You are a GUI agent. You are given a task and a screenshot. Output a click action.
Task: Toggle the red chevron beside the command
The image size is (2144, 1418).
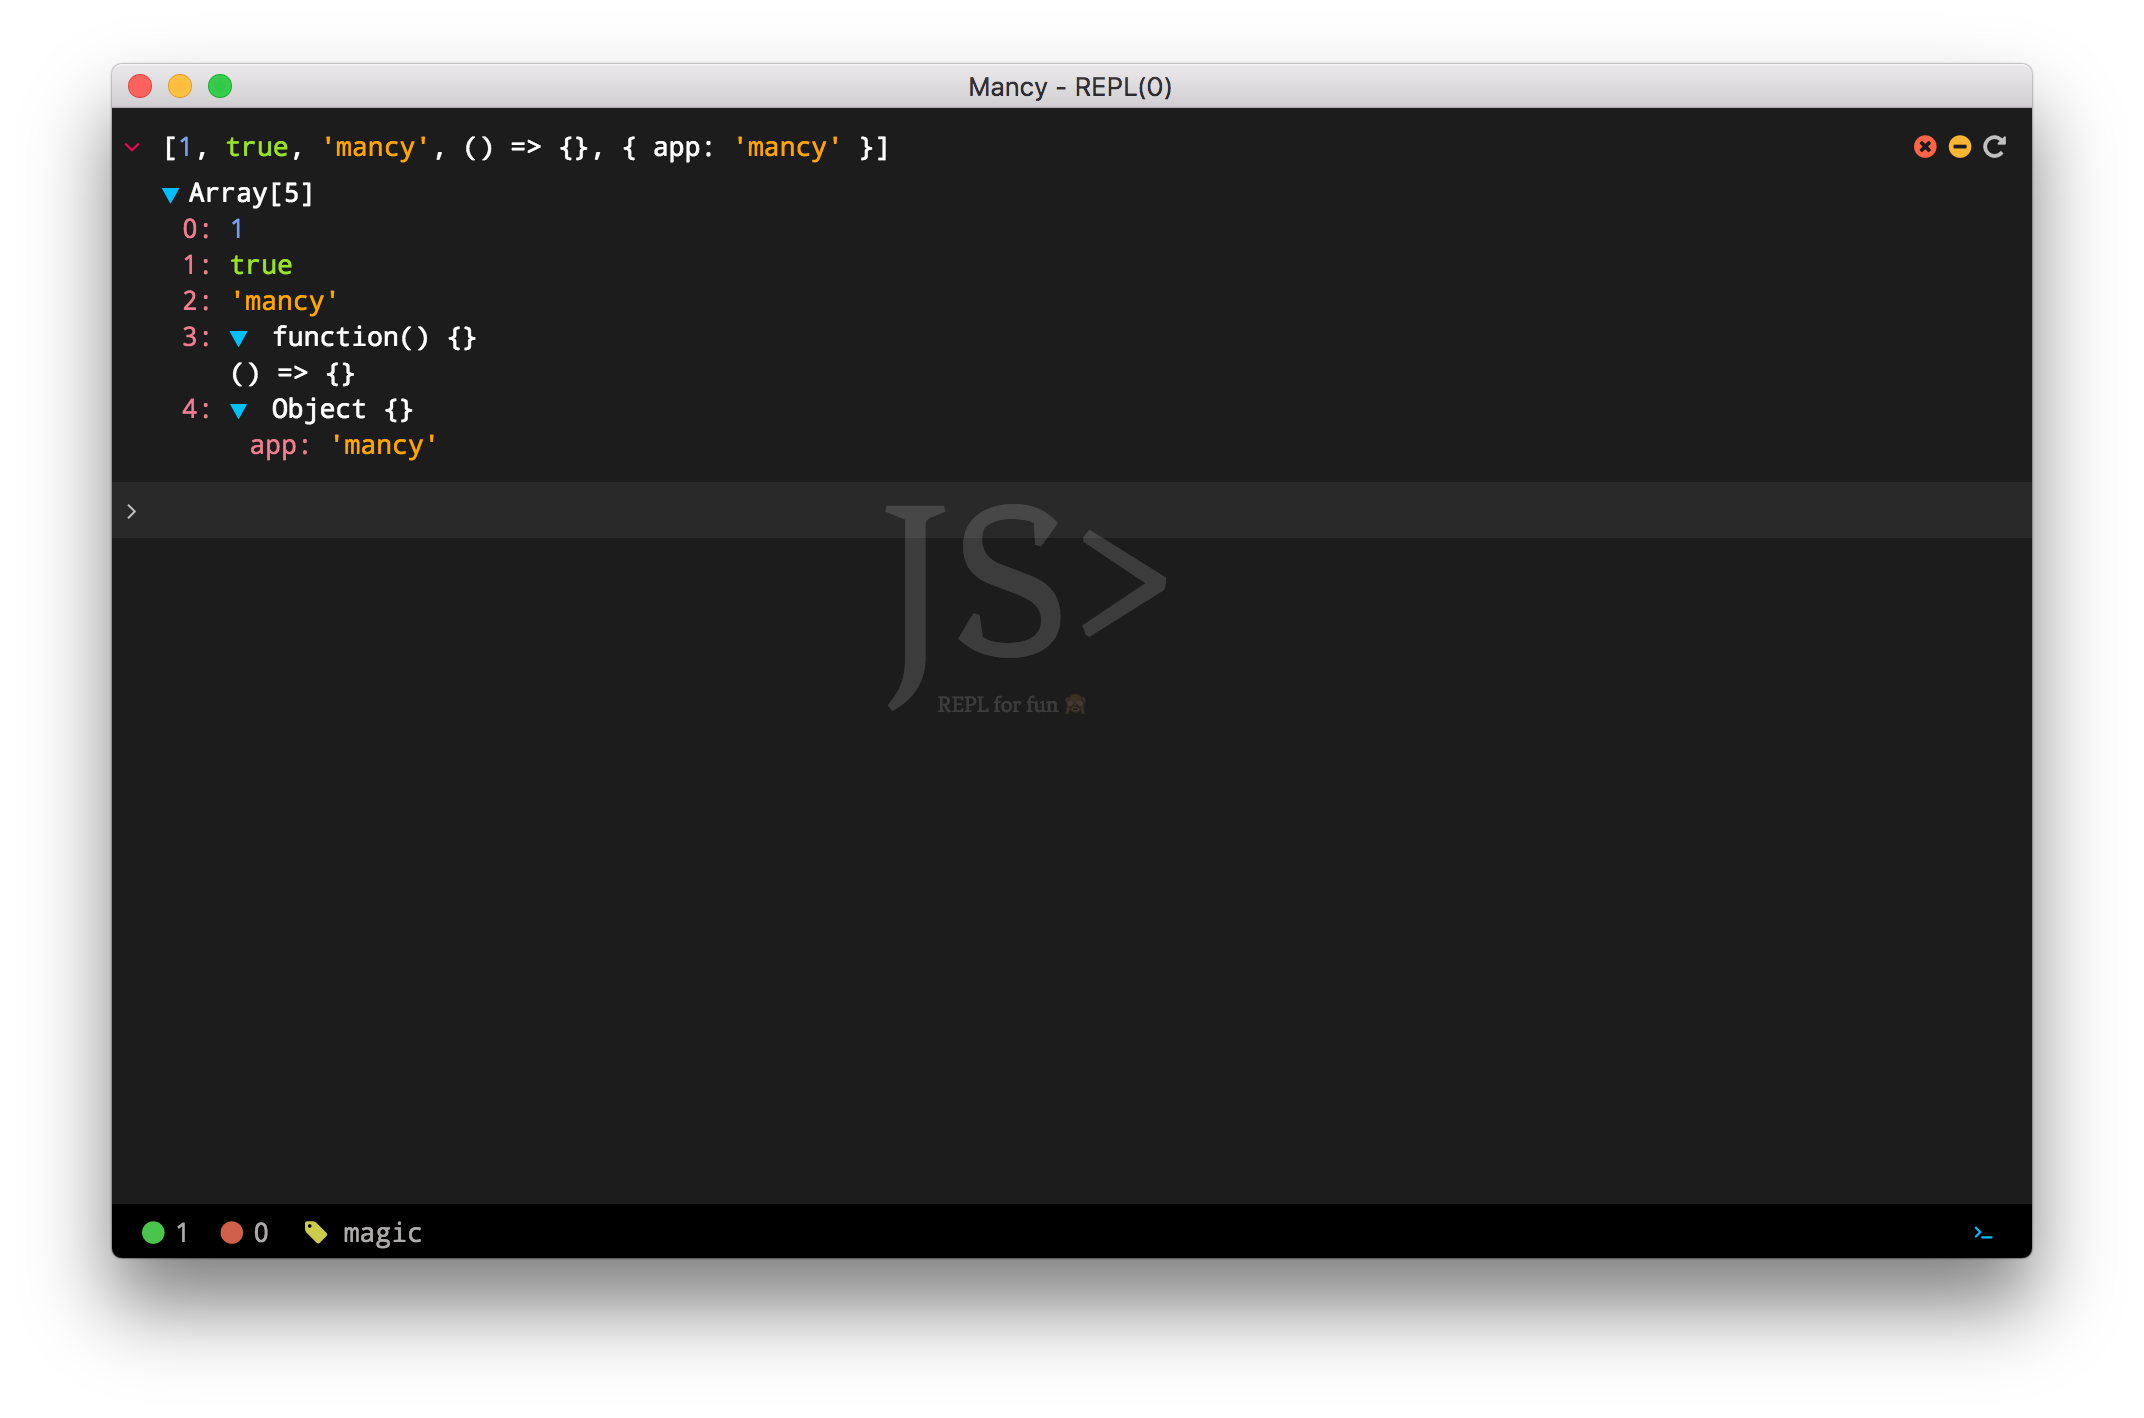point(132,147)
